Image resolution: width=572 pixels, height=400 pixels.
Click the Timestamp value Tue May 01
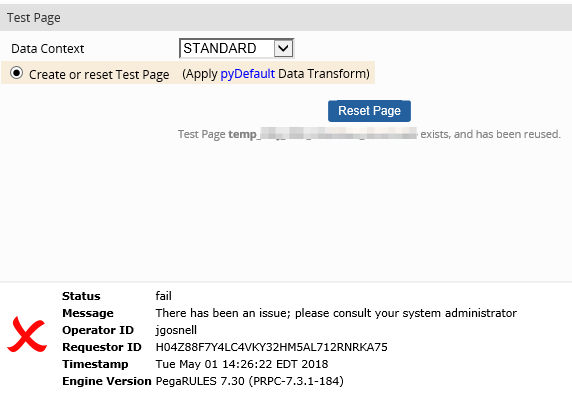point(241,364)
